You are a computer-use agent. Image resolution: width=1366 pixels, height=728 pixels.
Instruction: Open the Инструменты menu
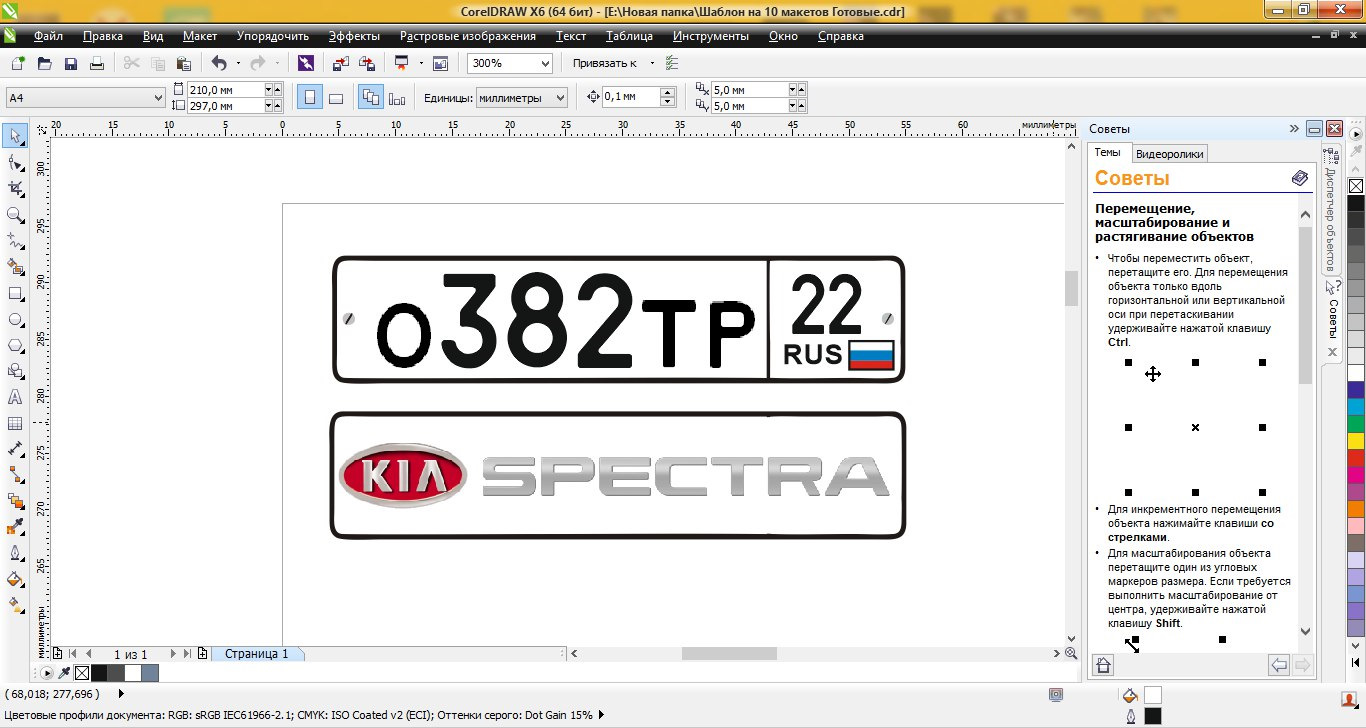(711, 36)
